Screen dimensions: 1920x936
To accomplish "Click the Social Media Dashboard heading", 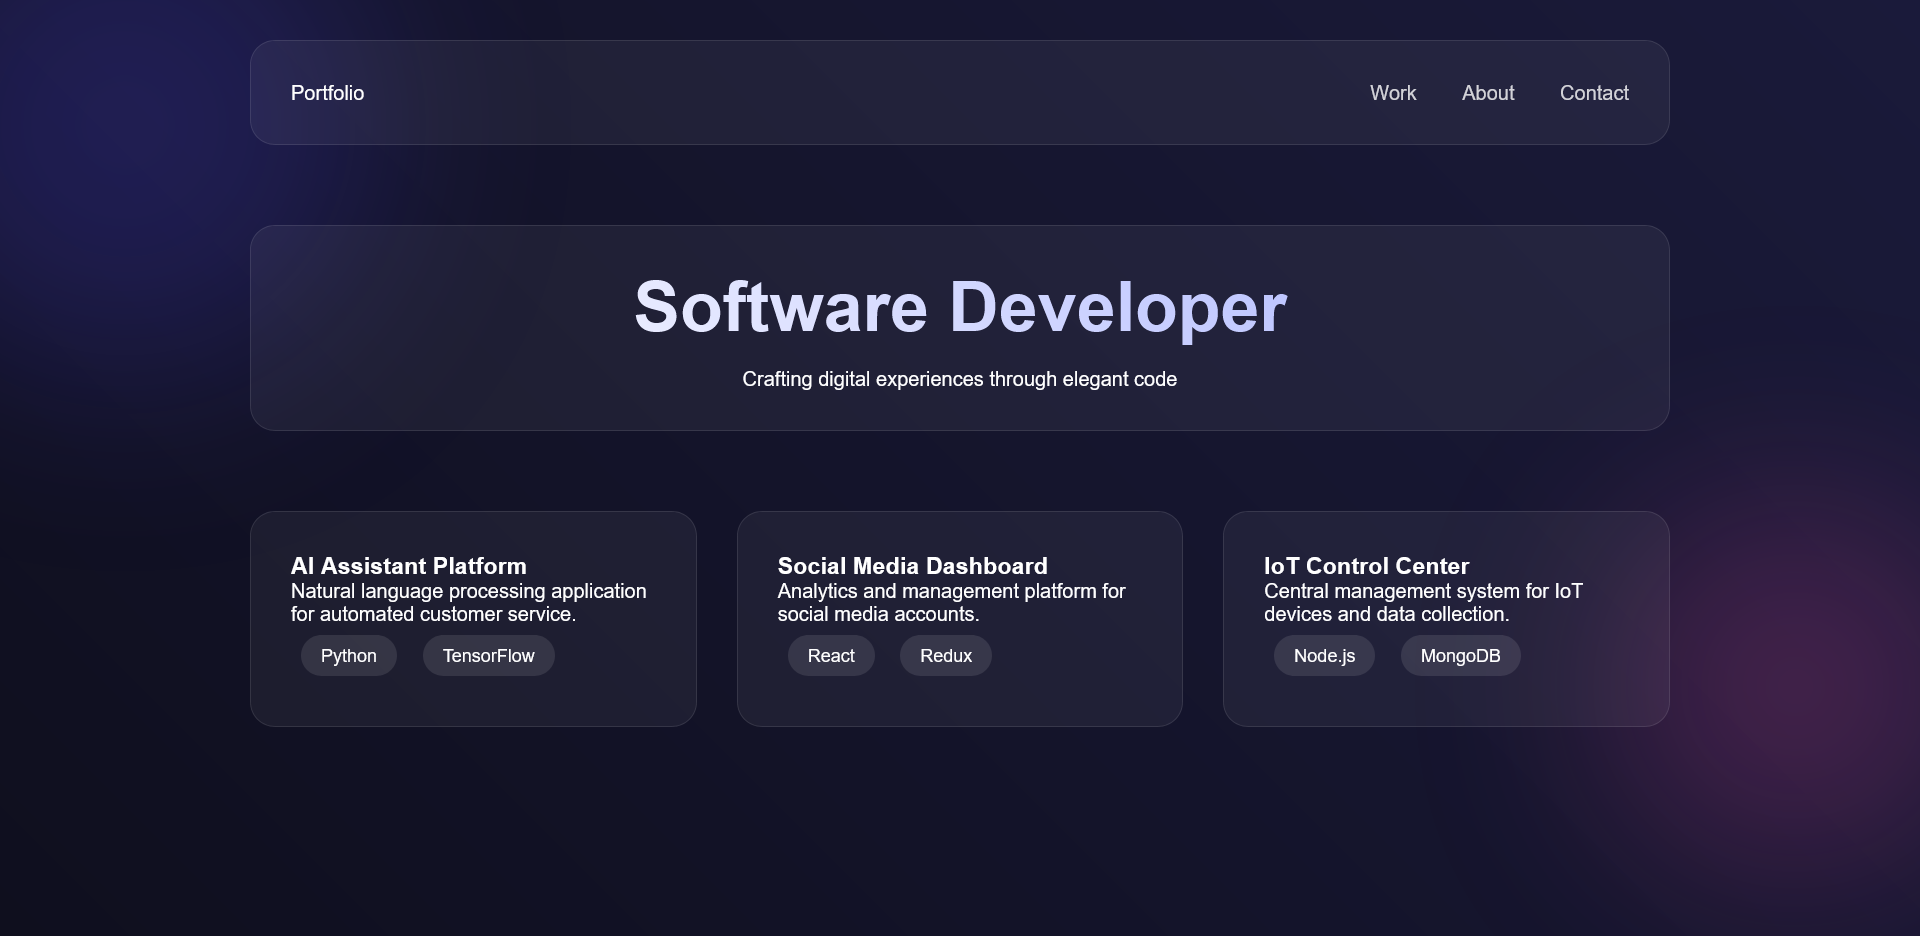I will click(911, 566).
